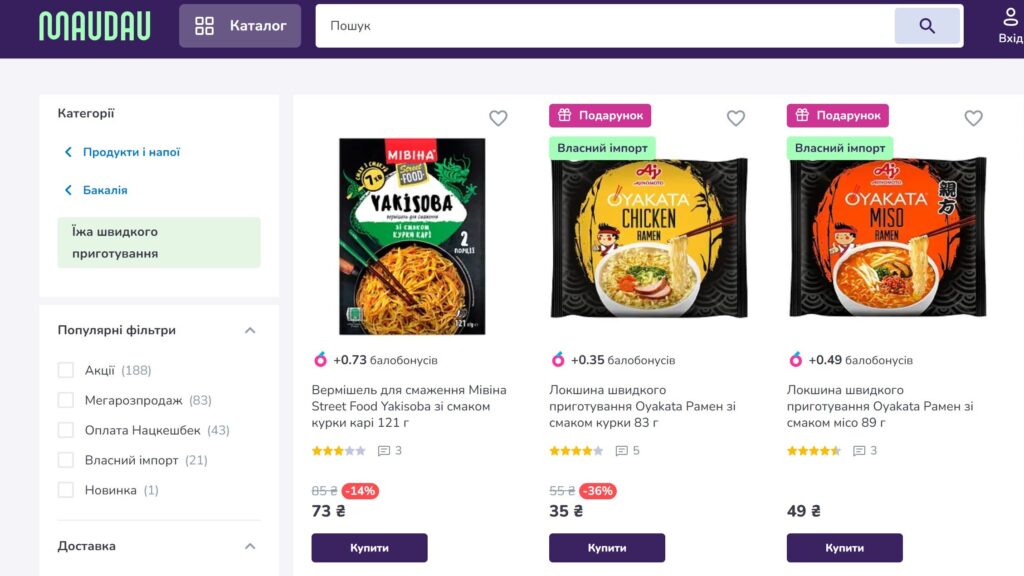Screen dimensions: 1024x576
Task: Check the Мегарозпродаж filter
Action: pos(66,400)
